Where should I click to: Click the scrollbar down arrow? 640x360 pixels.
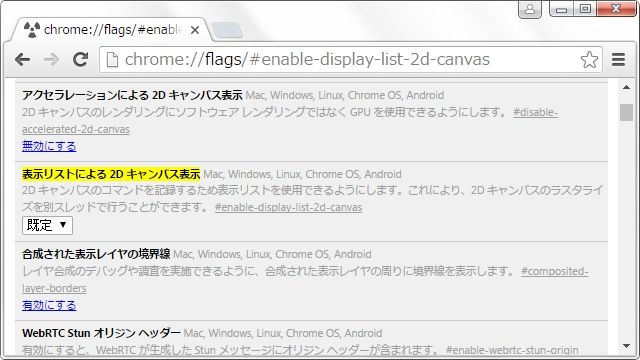point(626,347)
